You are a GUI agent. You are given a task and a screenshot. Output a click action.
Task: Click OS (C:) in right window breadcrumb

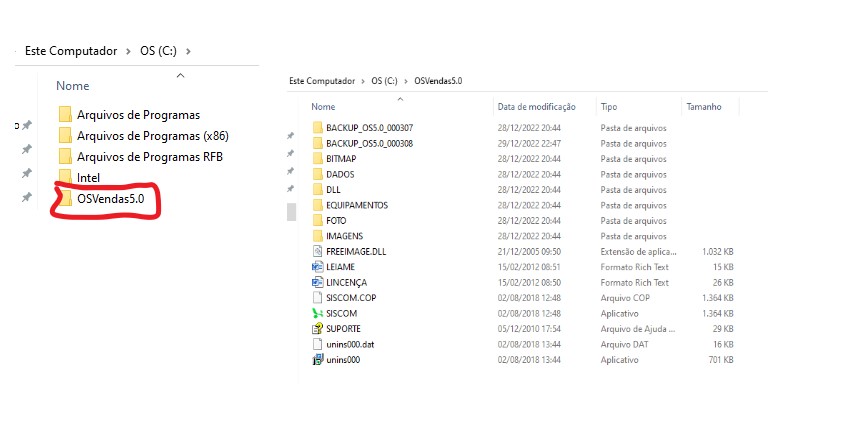[384, 81]
